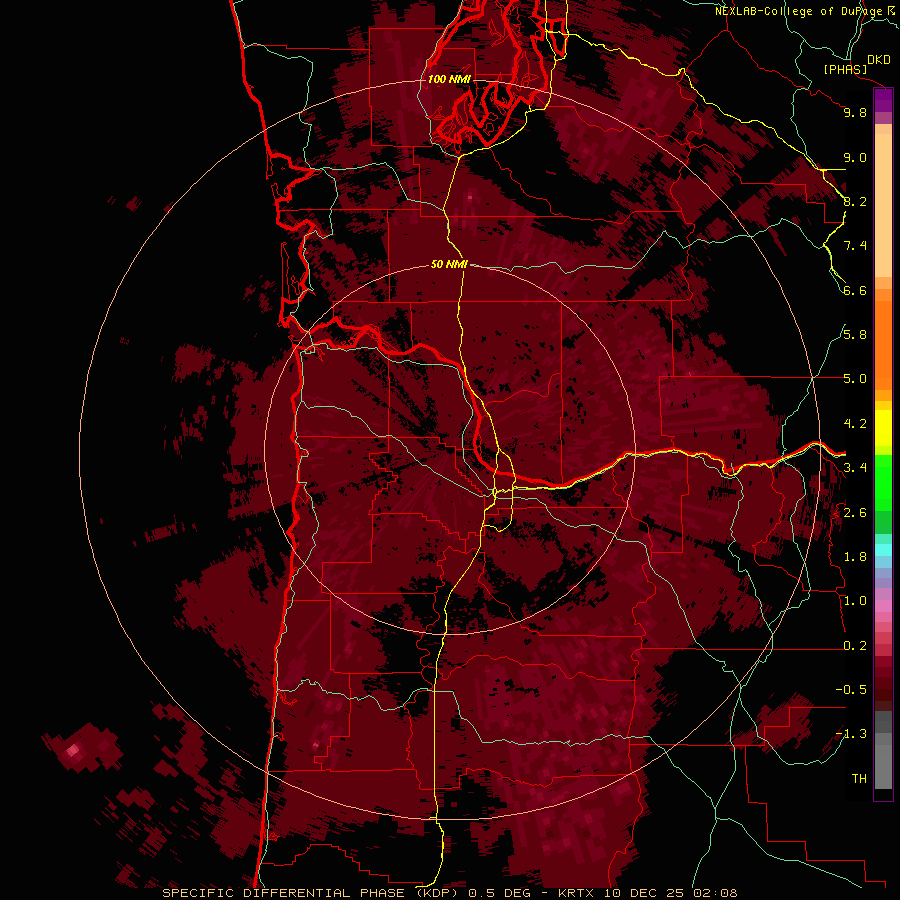Viewport: 900px width, 900px height.
Task: Click the 5.0 scale value
Action: pyautogui.click(x=855, y=379)
